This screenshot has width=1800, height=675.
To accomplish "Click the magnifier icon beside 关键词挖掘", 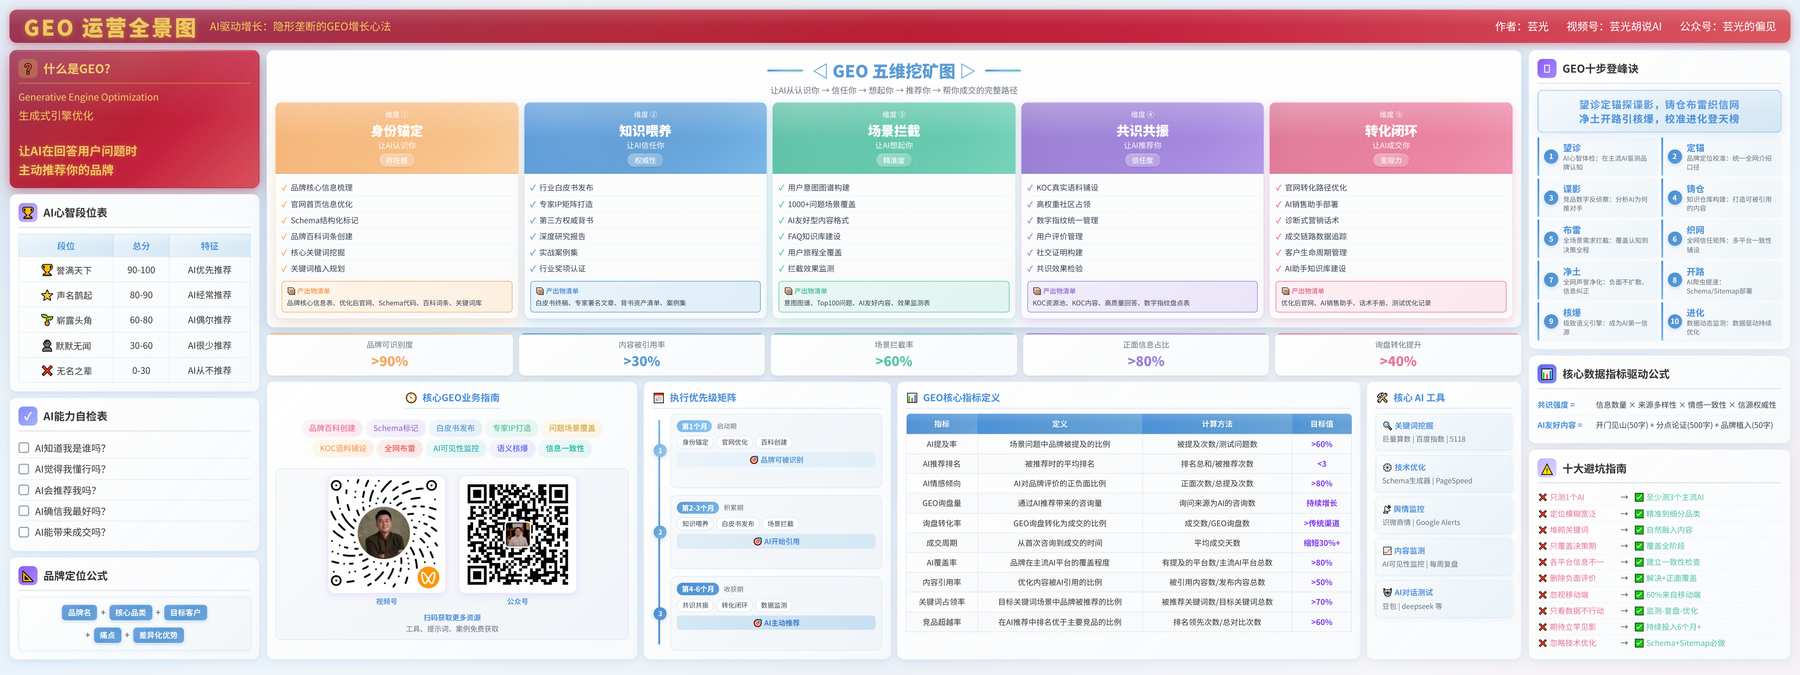I will click(1387, 426).
